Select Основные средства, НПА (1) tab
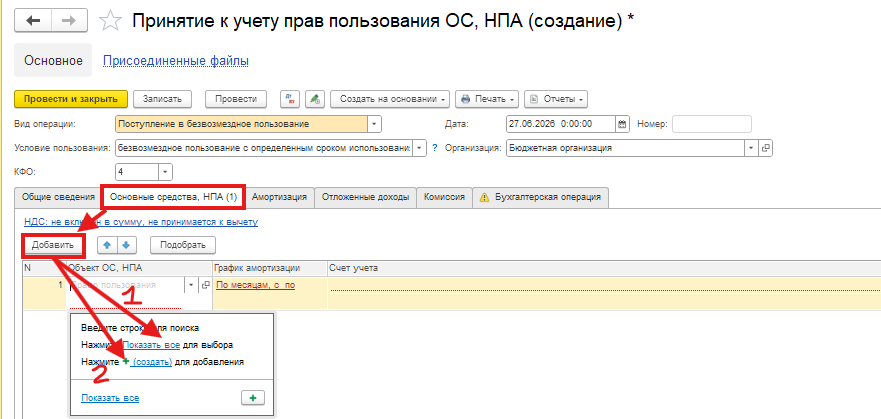This screenshot has height=419, width=881. [173, 197]
